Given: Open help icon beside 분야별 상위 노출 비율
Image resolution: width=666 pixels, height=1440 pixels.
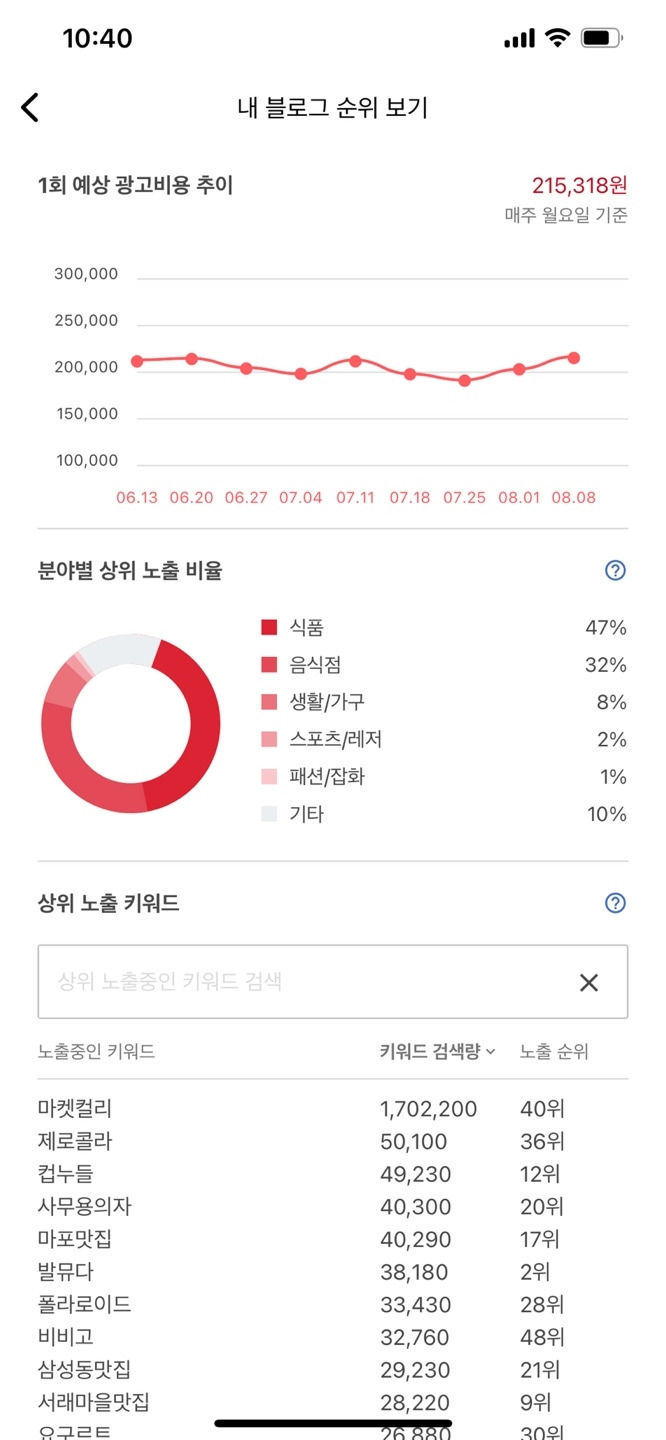Looking at the screenshot, I should [616, 571].
